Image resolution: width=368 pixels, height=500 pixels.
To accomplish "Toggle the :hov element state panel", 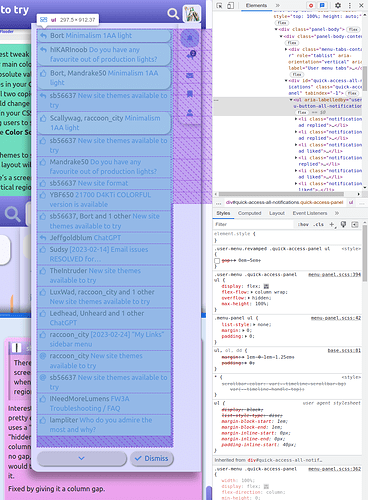I will [x=303, y=224].
